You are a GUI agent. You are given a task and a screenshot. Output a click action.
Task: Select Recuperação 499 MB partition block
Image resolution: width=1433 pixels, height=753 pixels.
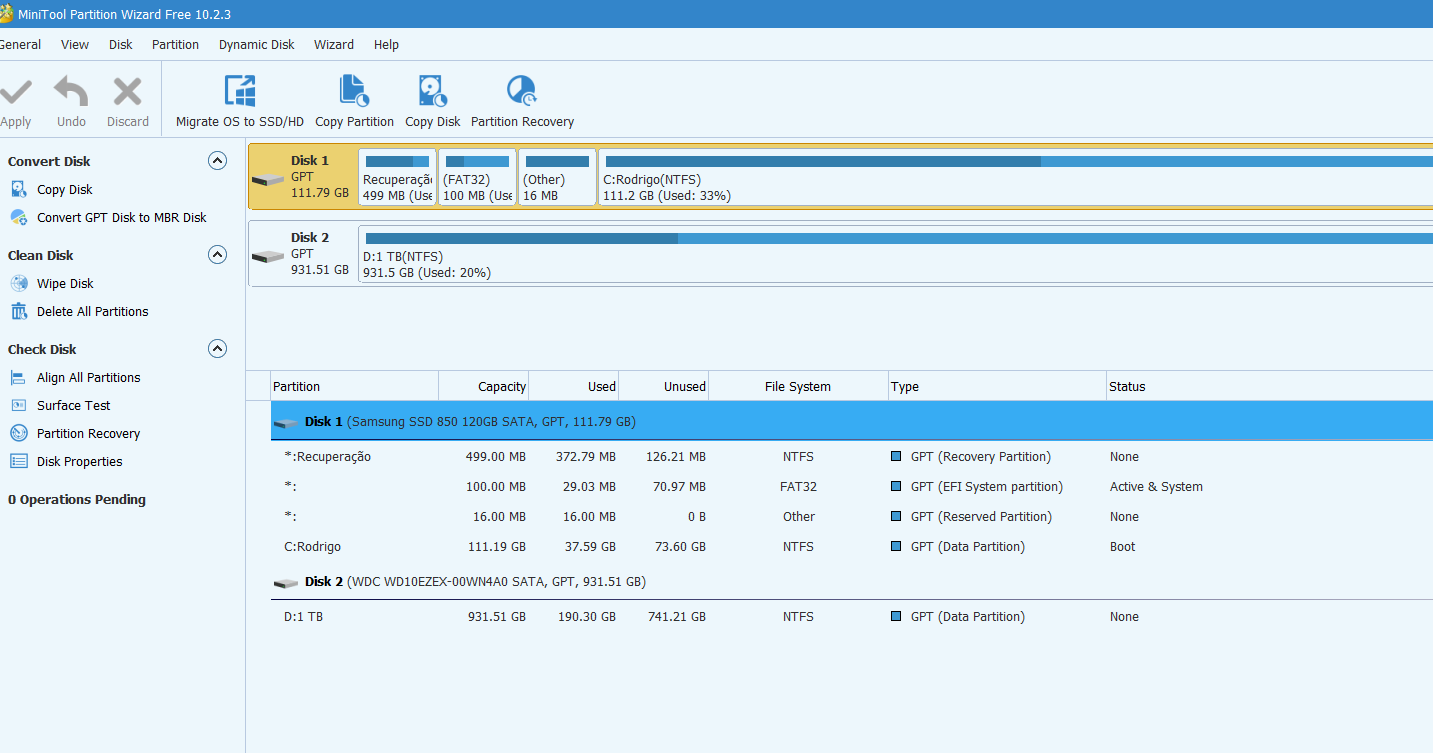pyautogui.click(x=397, y=177)
